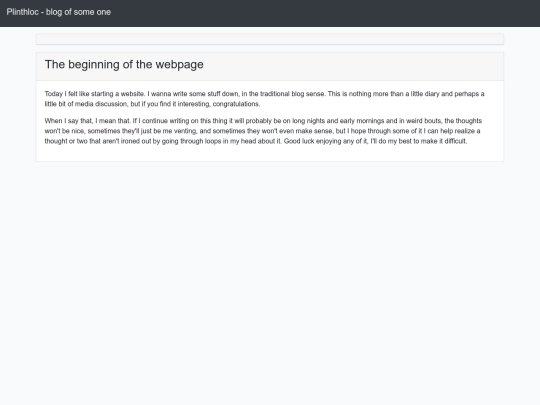Click the dark navigation bar's empty area
The image size is (540, 405).
click(325, 13)
